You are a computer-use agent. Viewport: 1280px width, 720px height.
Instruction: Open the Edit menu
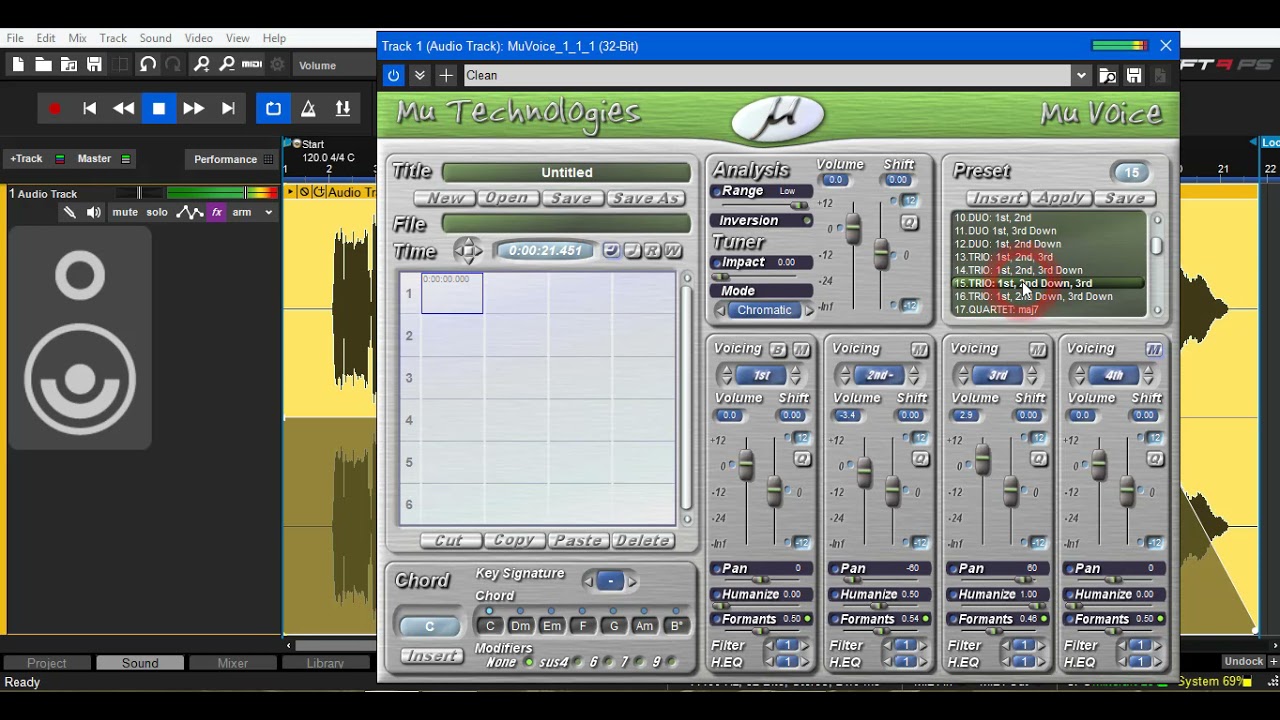point(46,38)
